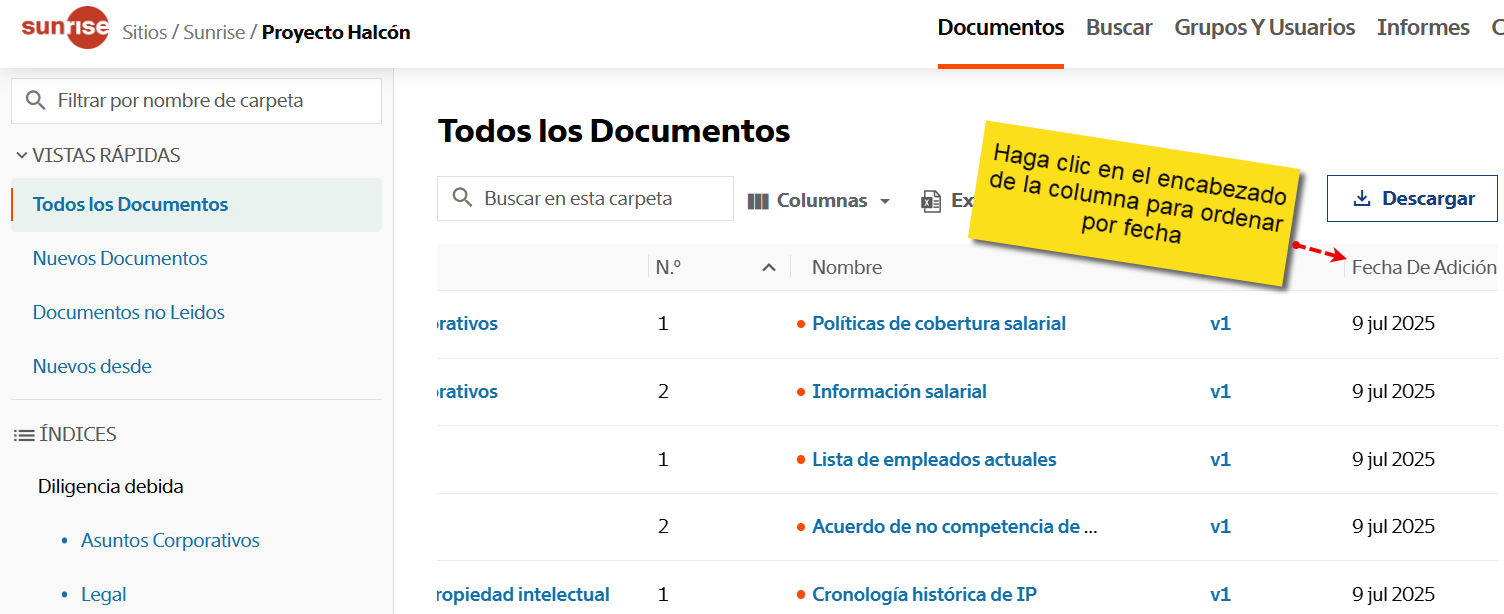Screen dimensions: 1504x614
Task: Open Cronología histórica de IP document
Action: point(924,595)
